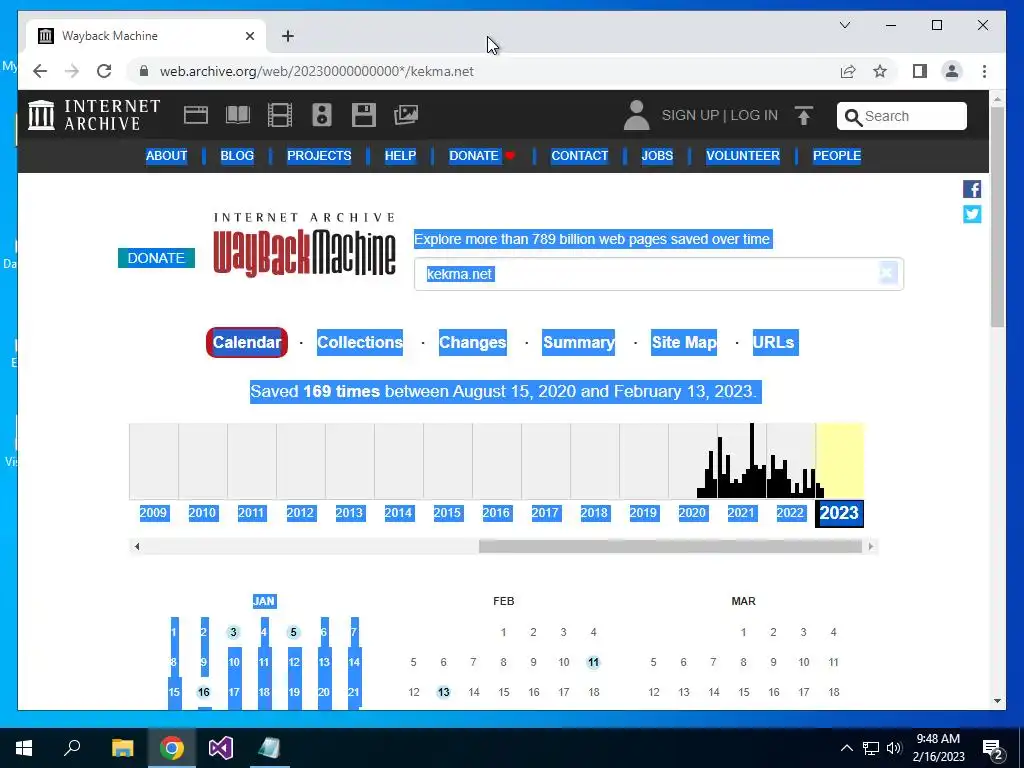Open the Audio (speaker) icon
The height and width of the screenshot is (768, 1024).
322,115
